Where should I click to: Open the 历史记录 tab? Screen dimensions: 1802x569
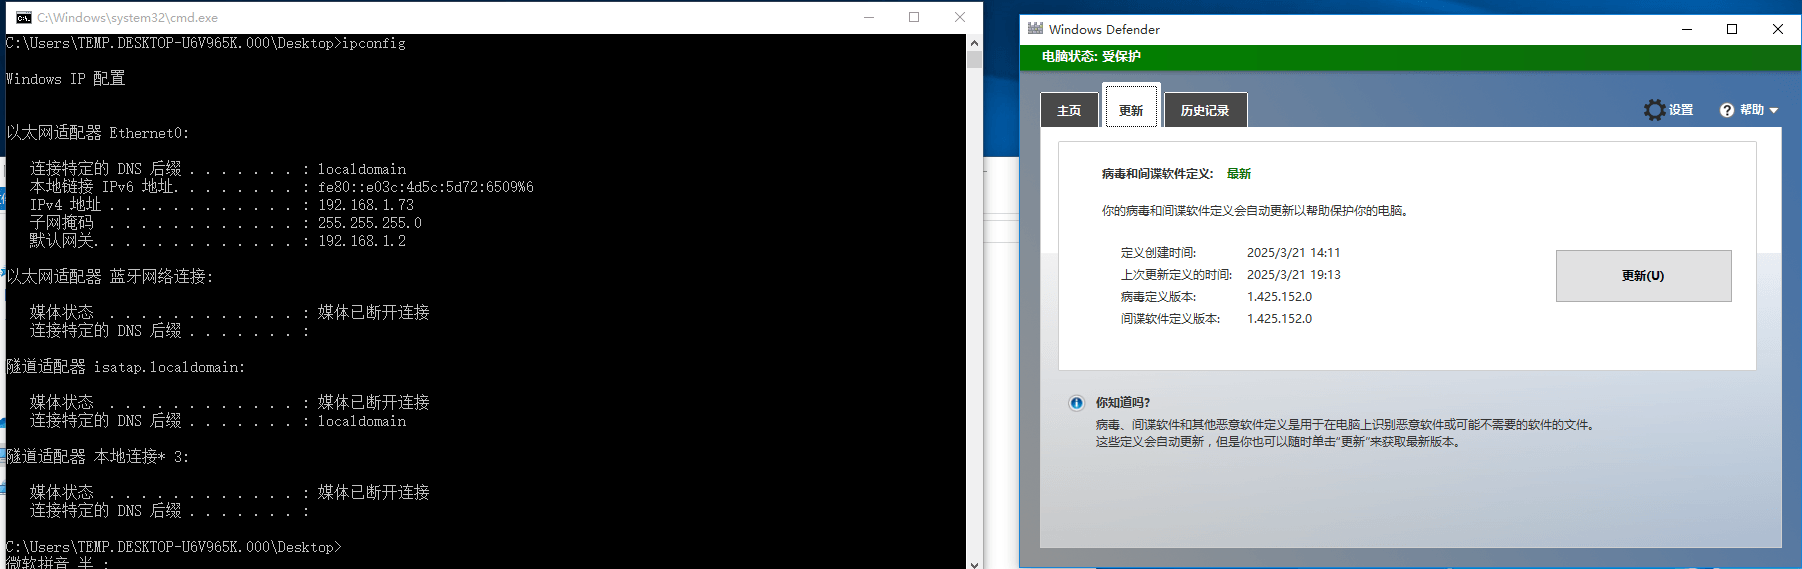[x=1204, y=110]
